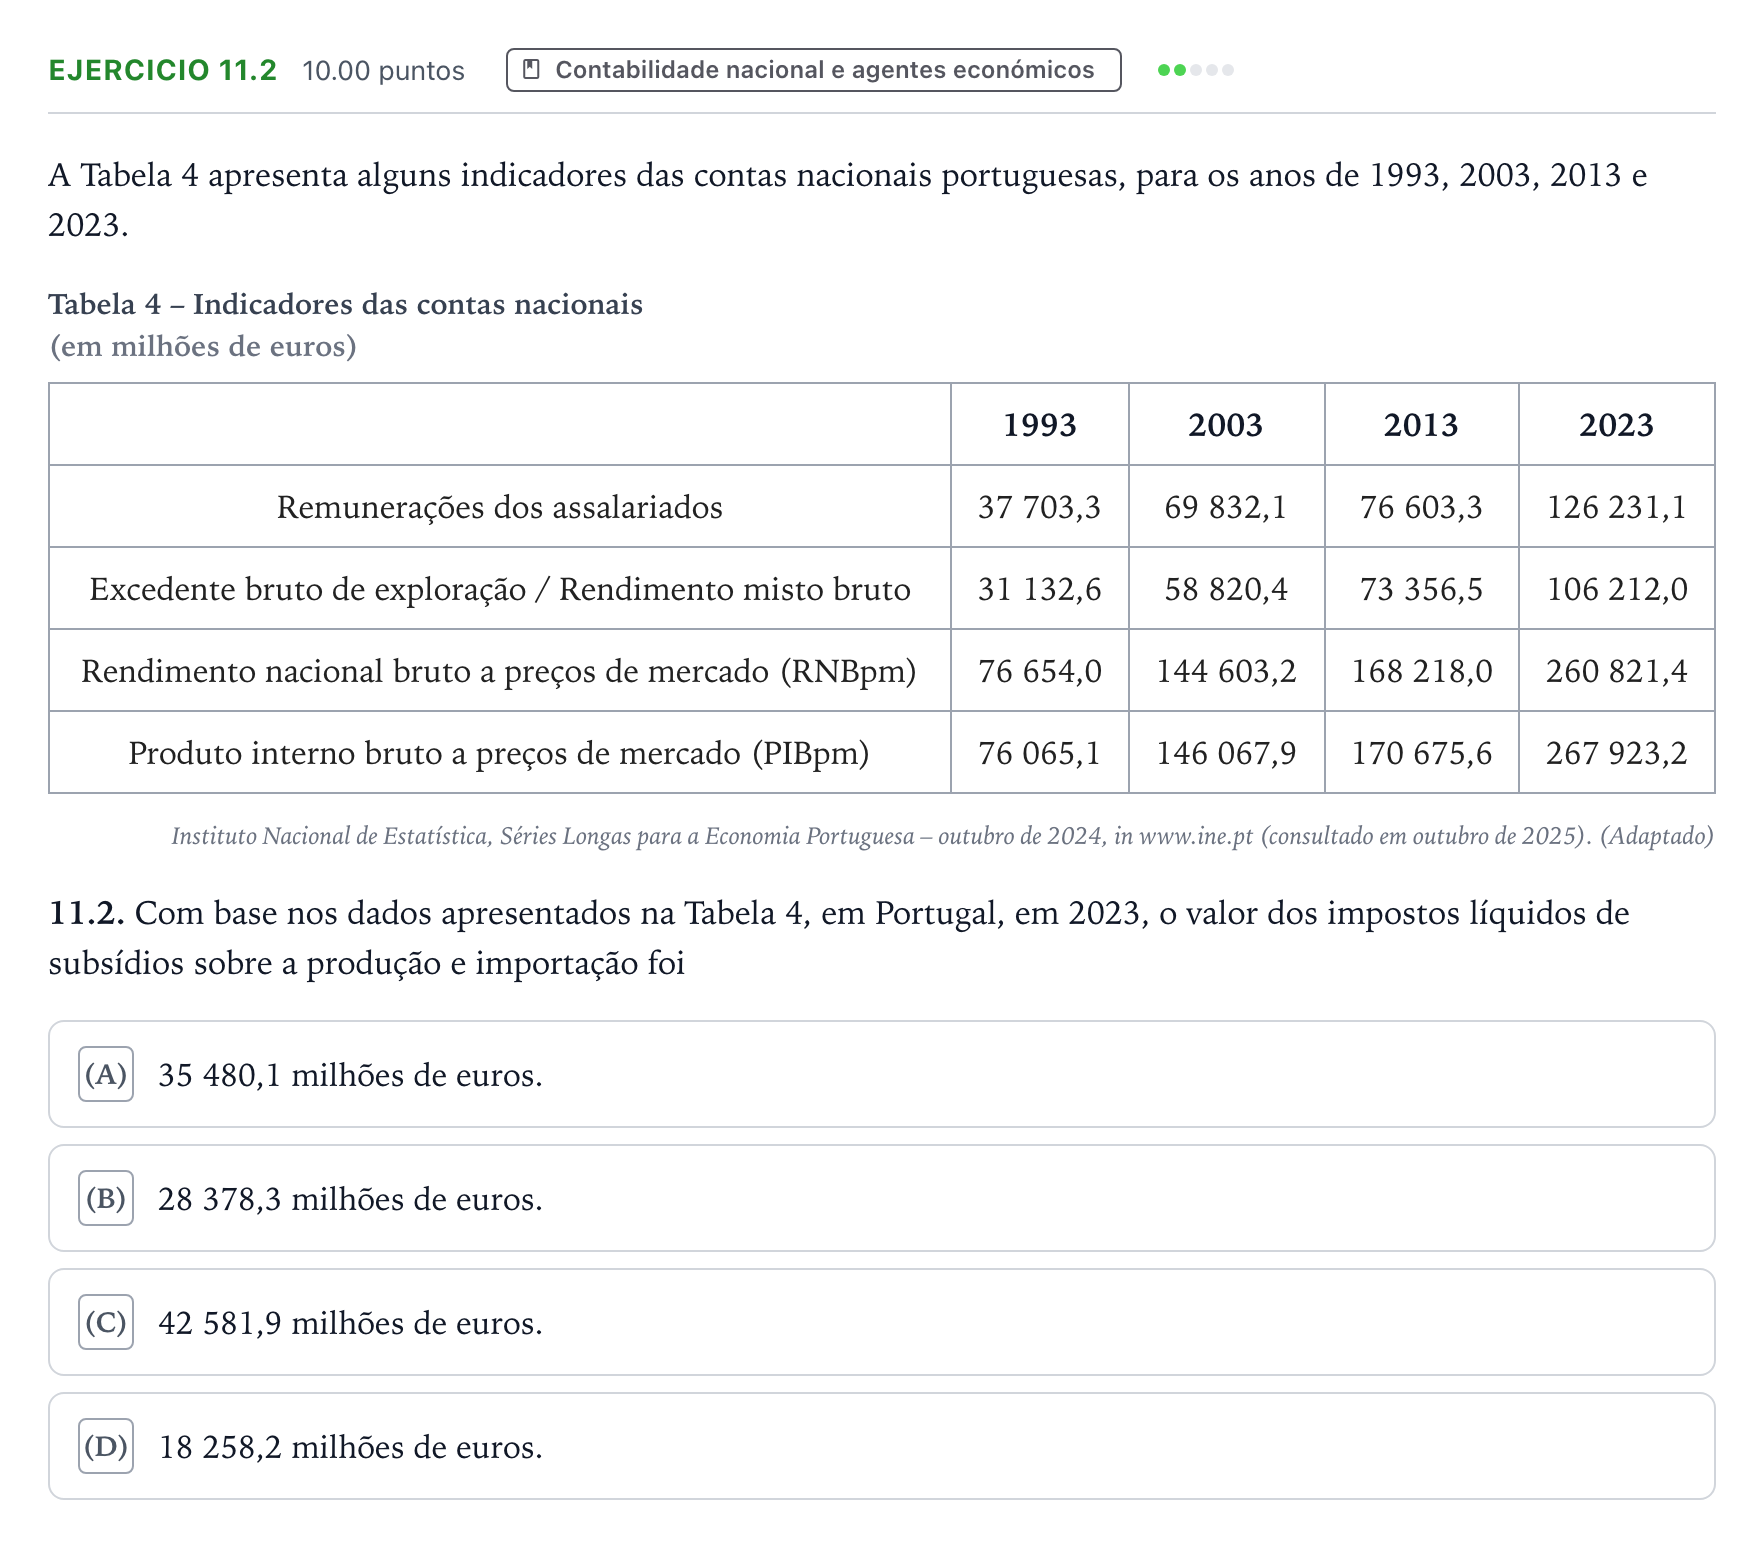Click the 267 923,2 cell
1764x1550 pixels.
[1616, 753]
